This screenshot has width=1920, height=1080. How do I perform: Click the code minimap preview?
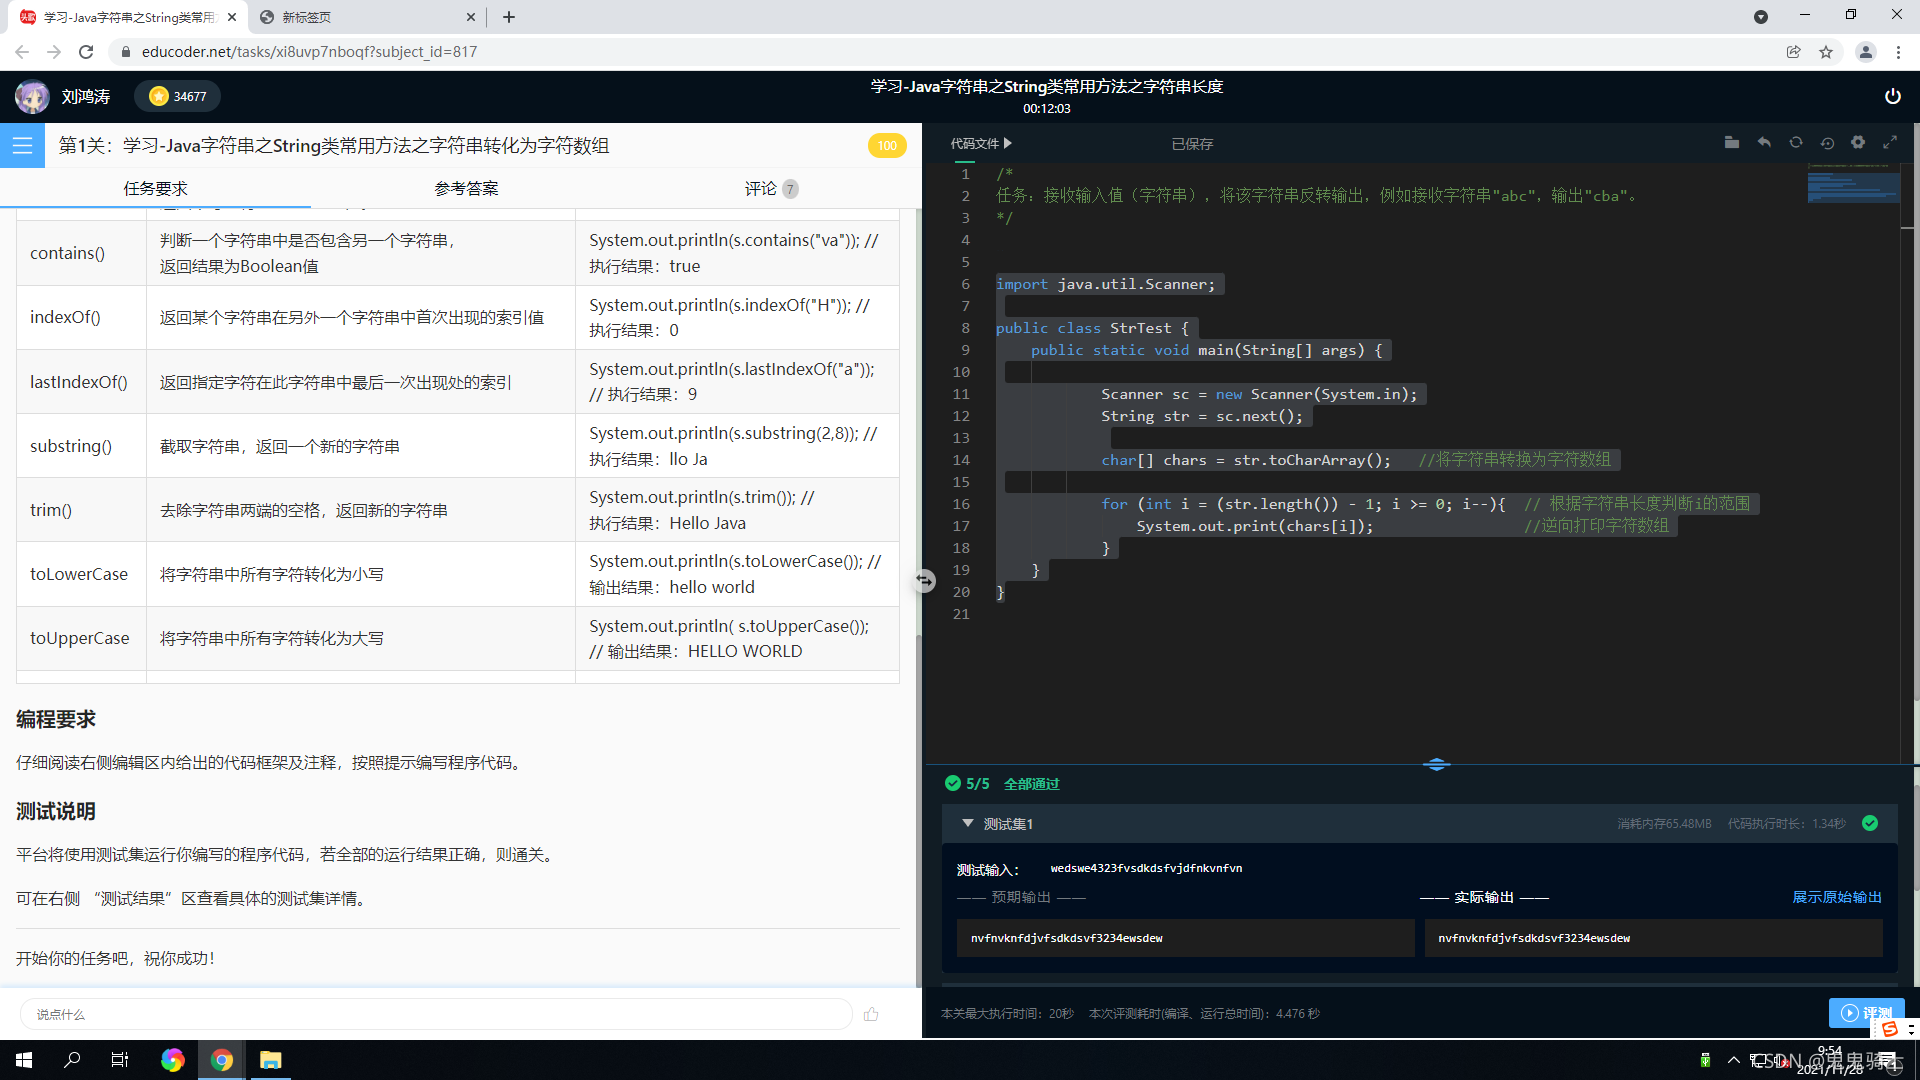[1852, 186]
